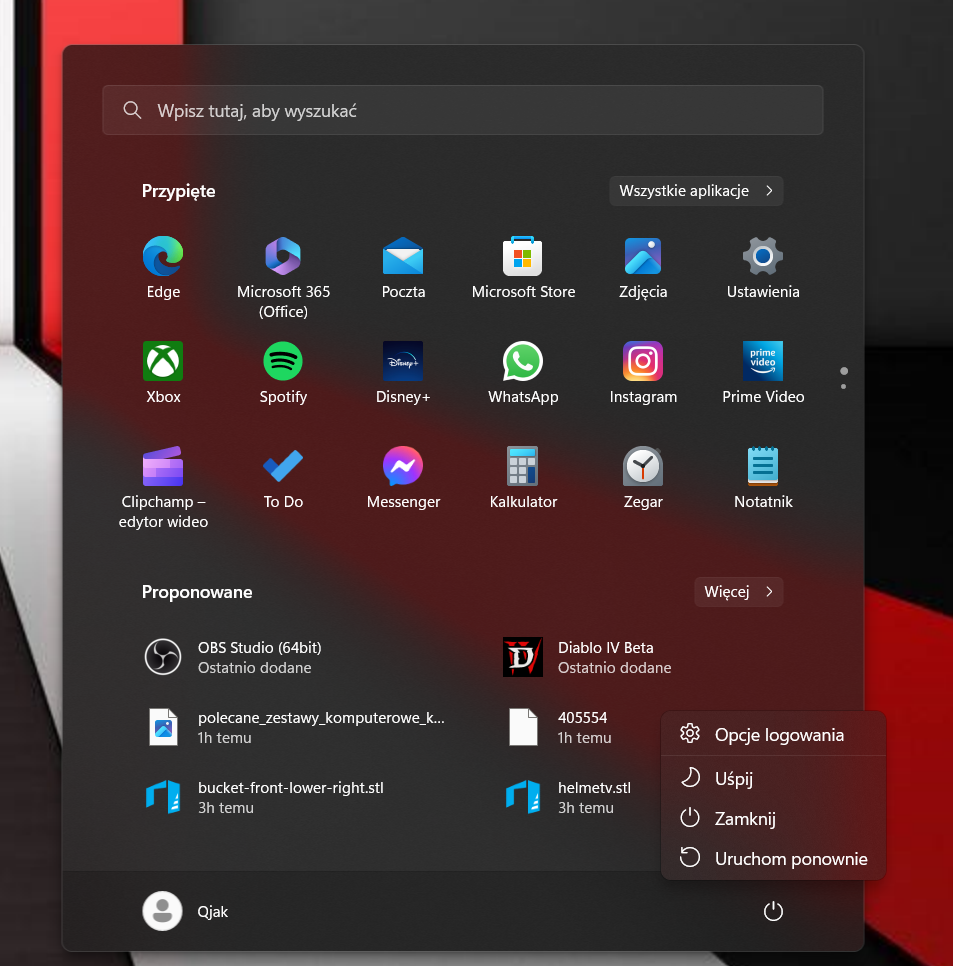The width and height of the screenshot is (953, 966).
Task: Click the power button icon
Action: coord(772,911)
